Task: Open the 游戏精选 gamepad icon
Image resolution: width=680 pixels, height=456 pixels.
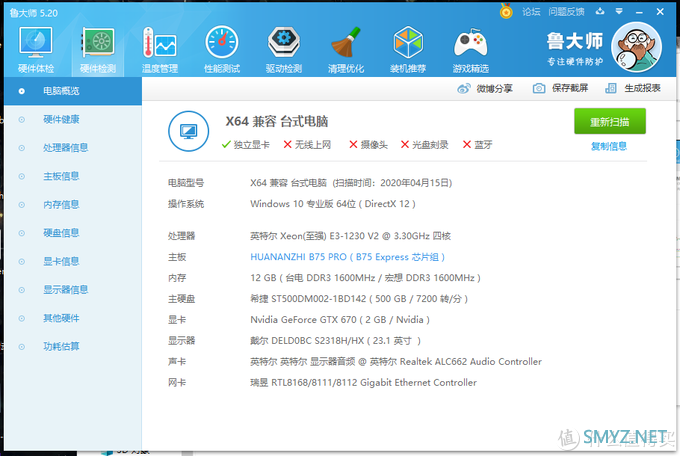Action: tap(470, 43)
